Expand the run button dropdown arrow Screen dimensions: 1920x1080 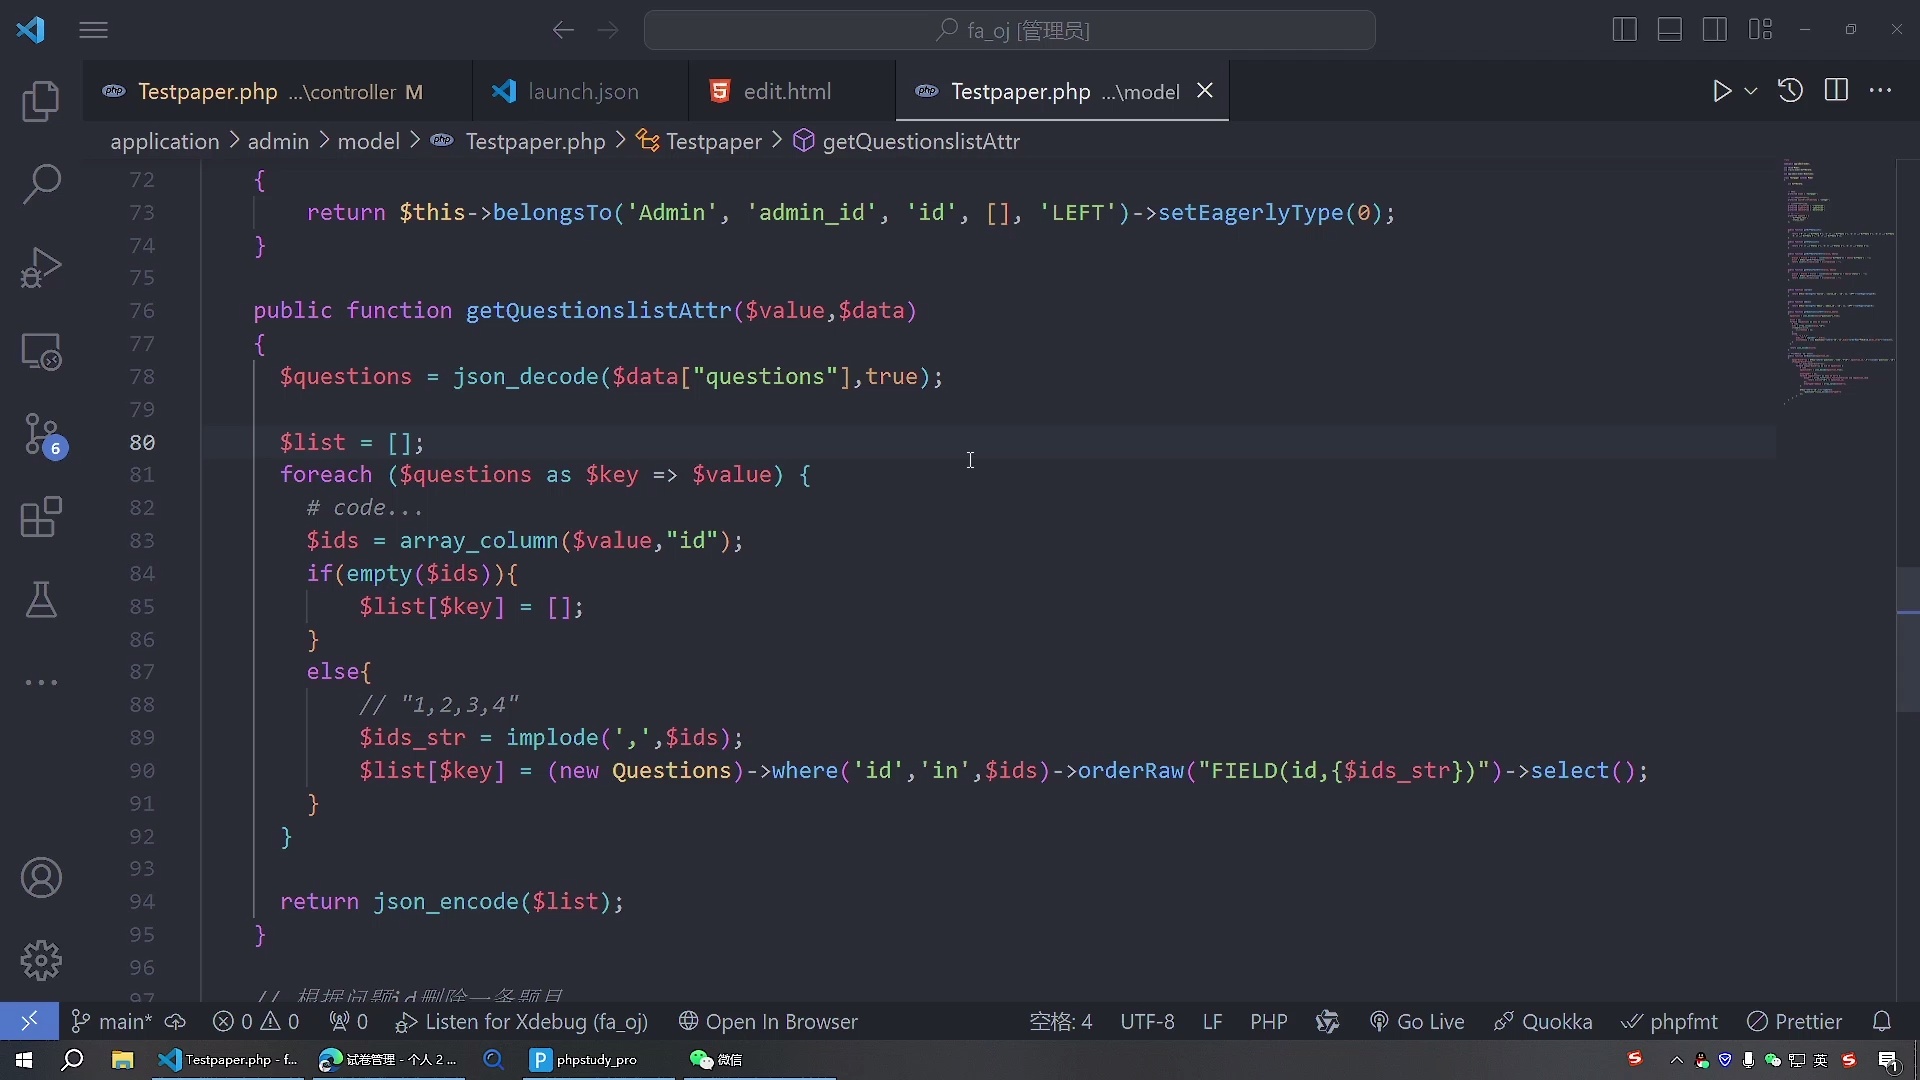(x=1751, y=91)
